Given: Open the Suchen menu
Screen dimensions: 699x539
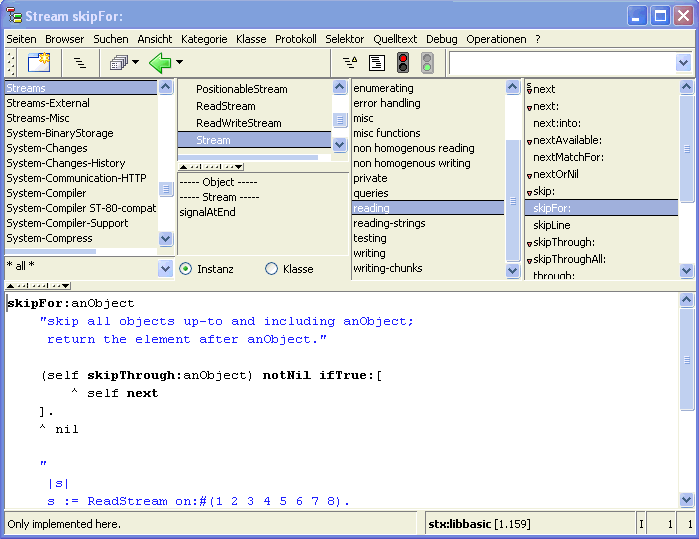Looking at the screenshot, I should 111,39.
